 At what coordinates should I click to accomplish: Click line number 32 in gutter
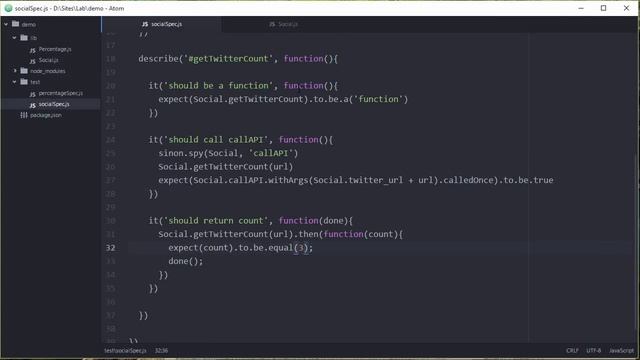111,248
